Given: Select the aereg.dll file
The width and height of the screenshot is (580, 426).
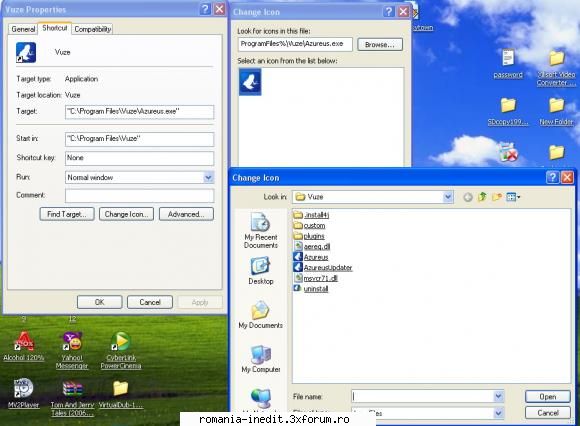Looking at the screenshot, I should [312, 246].
